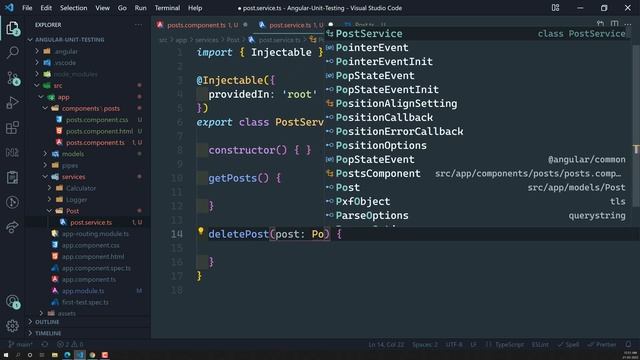
Task: Click the Customize Layout icon in the title bar
Action: (x=555, y=8)
